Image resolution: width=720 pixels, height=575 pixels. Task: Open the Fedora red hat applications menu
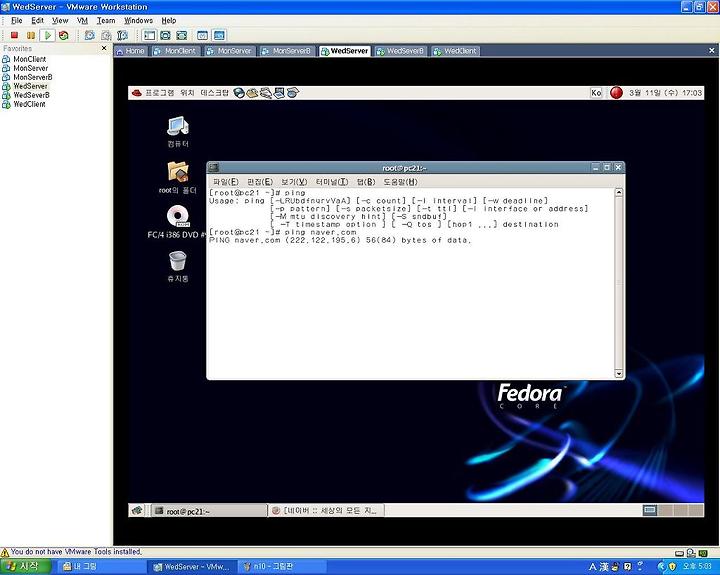tap(137, 93)
